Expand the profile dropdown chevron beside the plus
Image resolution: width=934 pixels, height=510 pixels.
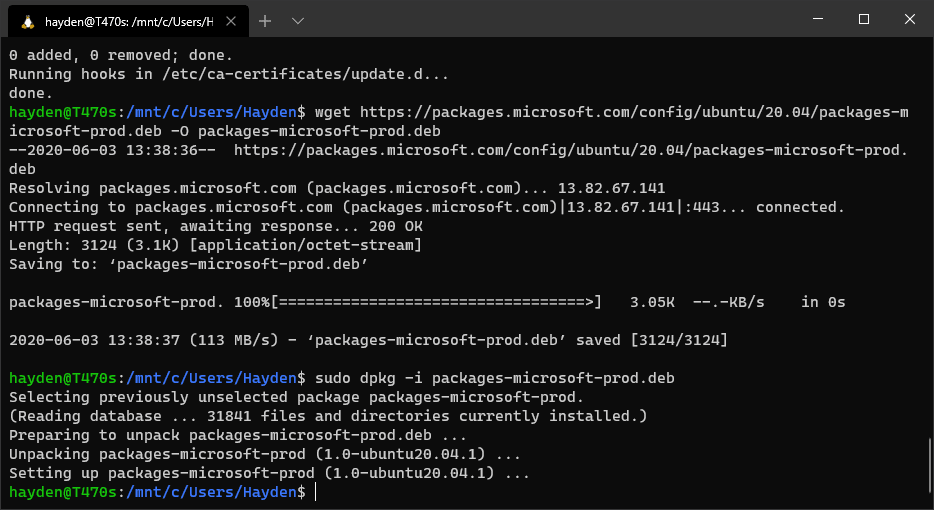(x=298, y=21)
